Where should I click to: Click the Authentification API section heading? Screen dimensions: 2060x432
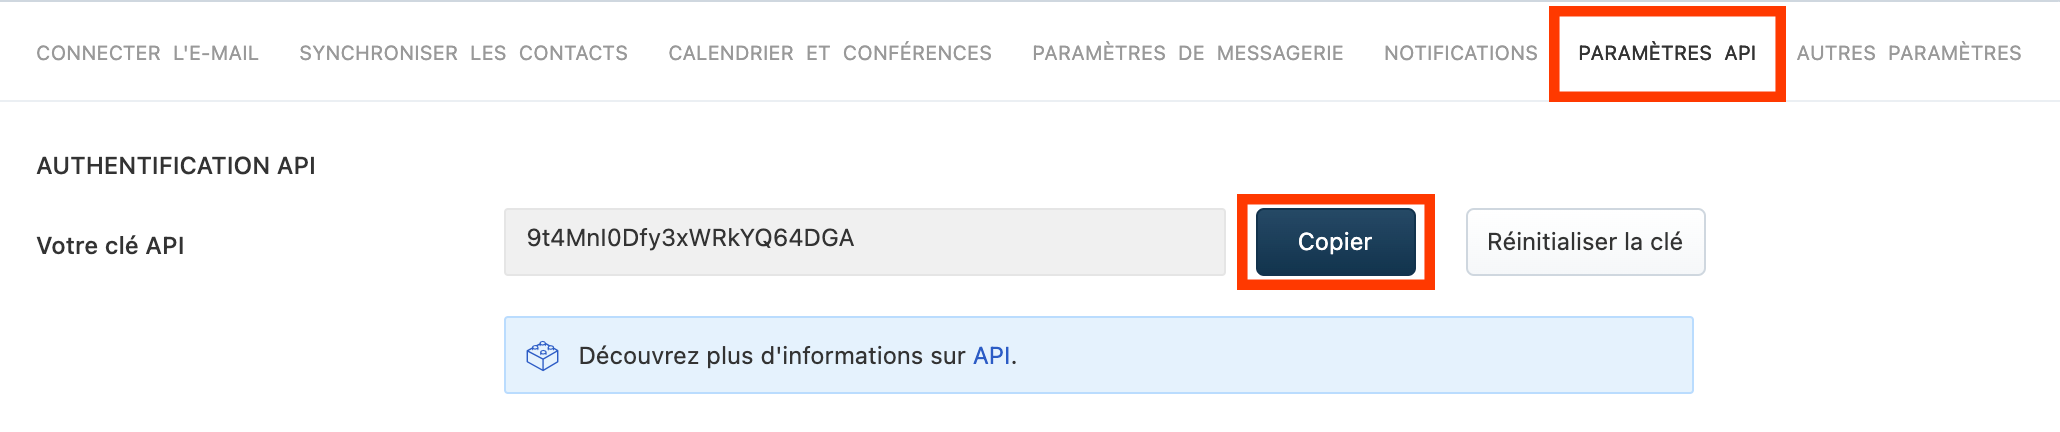tap(176, 166)
